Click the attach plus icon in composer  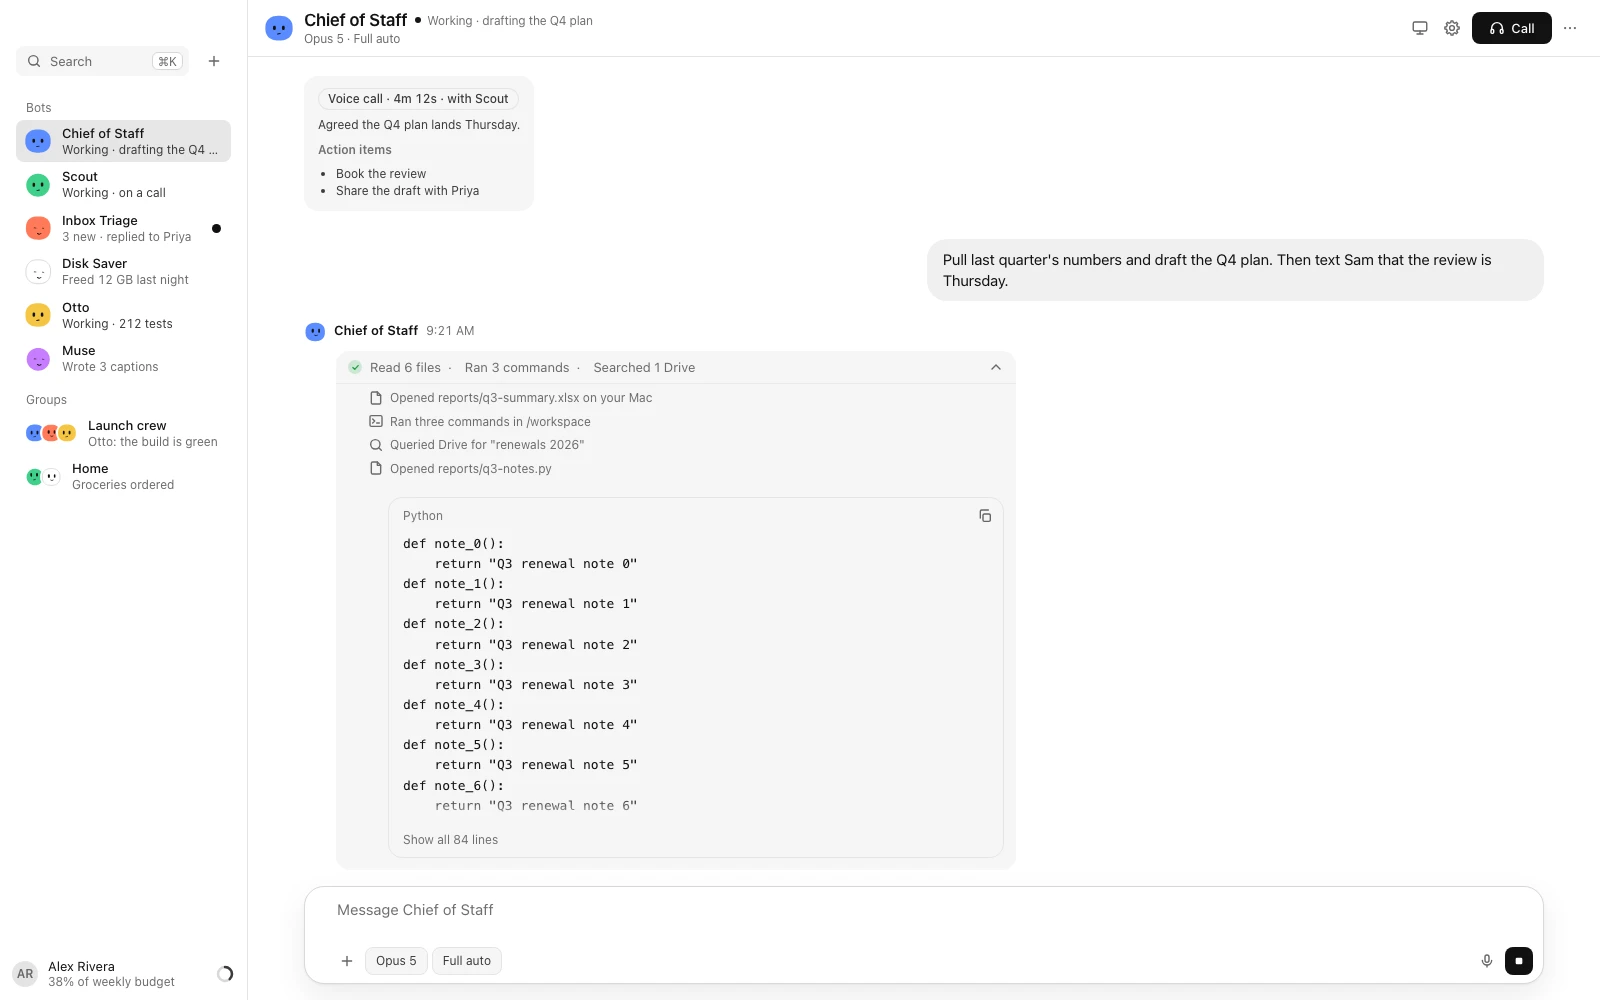point(347,961)
